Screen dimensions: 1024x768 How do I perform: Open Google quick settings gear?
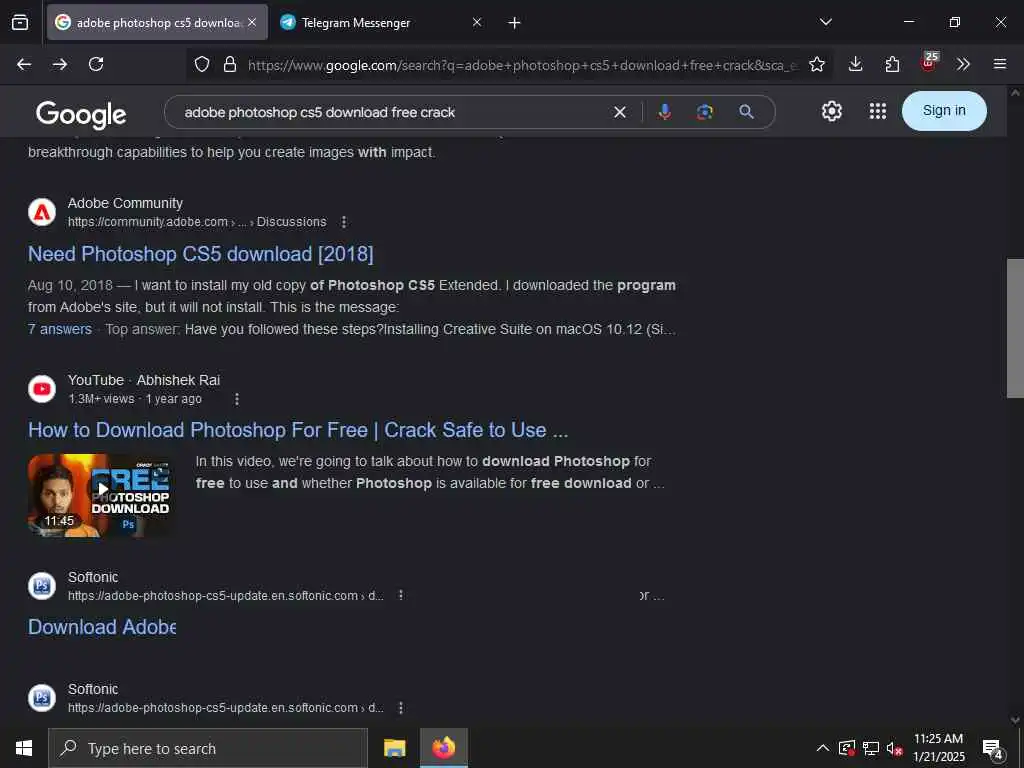pyautogui.click(x=831, y=111)
